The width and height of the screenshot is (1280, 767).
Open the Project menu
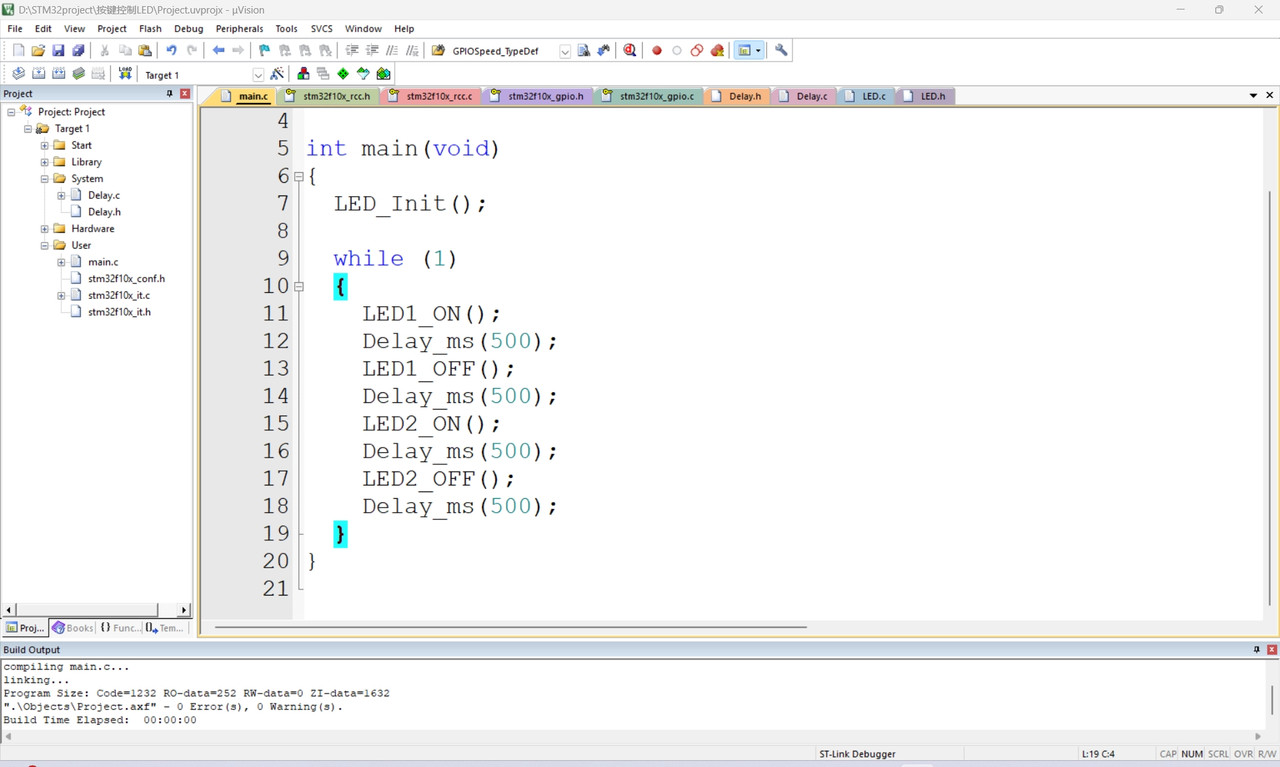(x=112, y=29)
